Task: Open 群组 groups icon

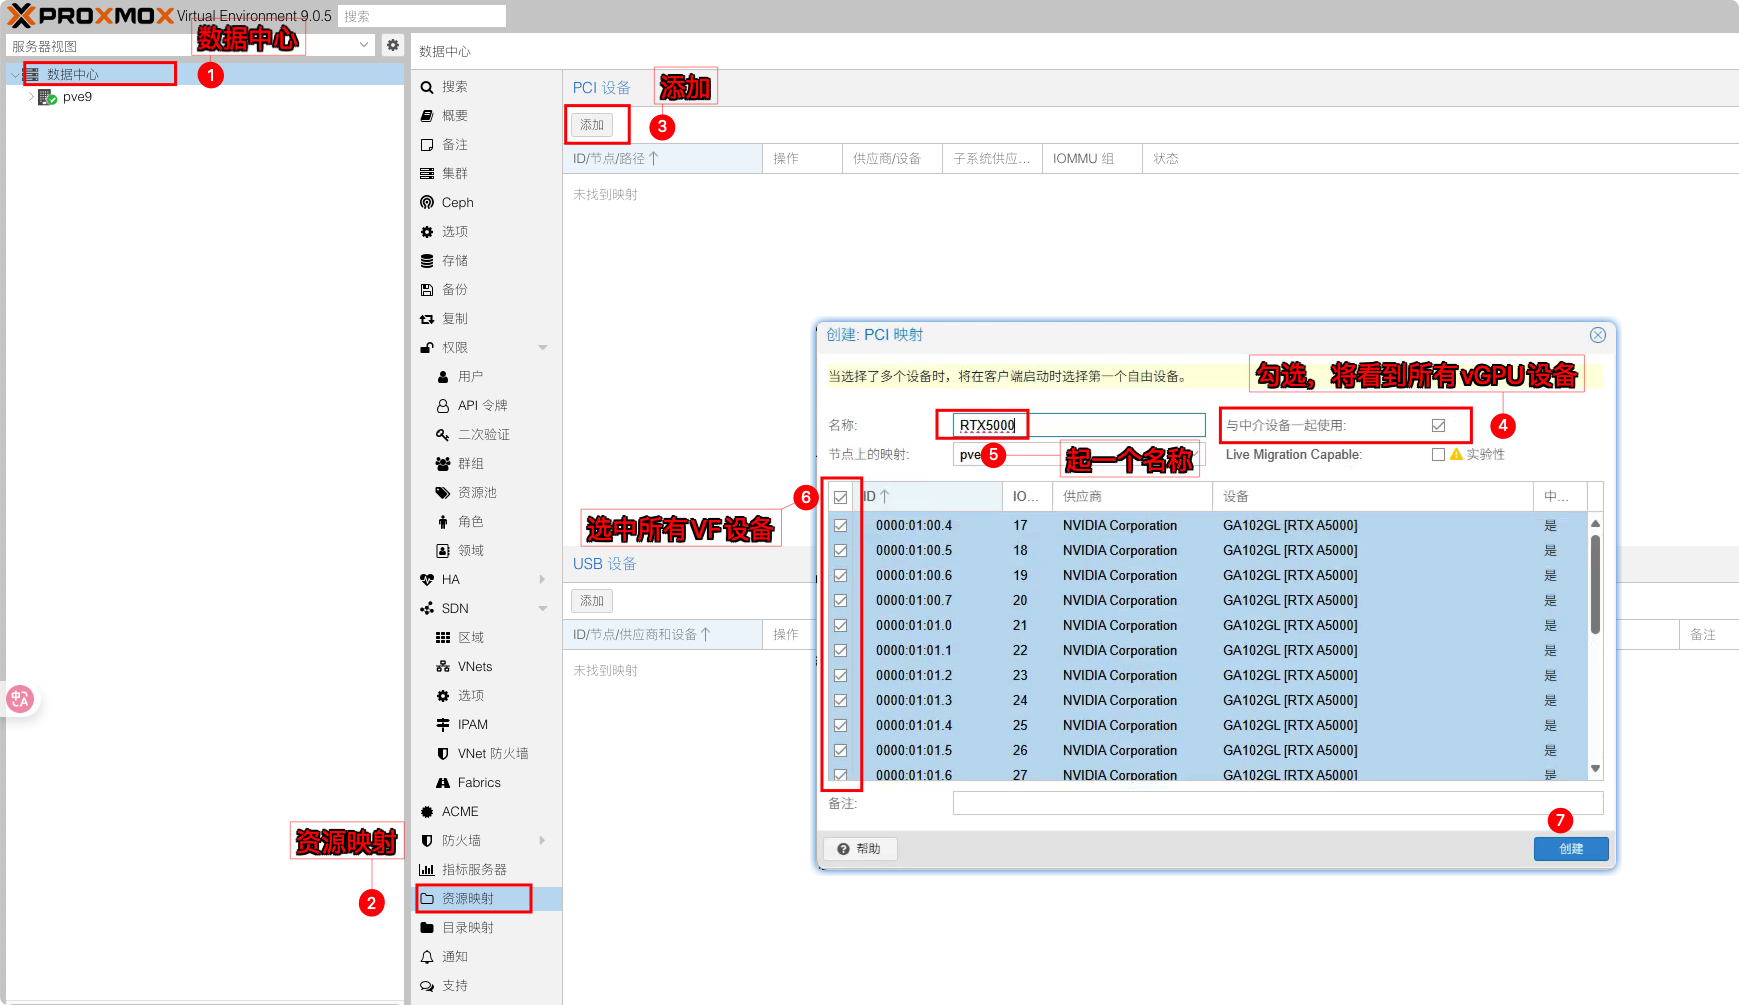Action: tap(443, 464)
